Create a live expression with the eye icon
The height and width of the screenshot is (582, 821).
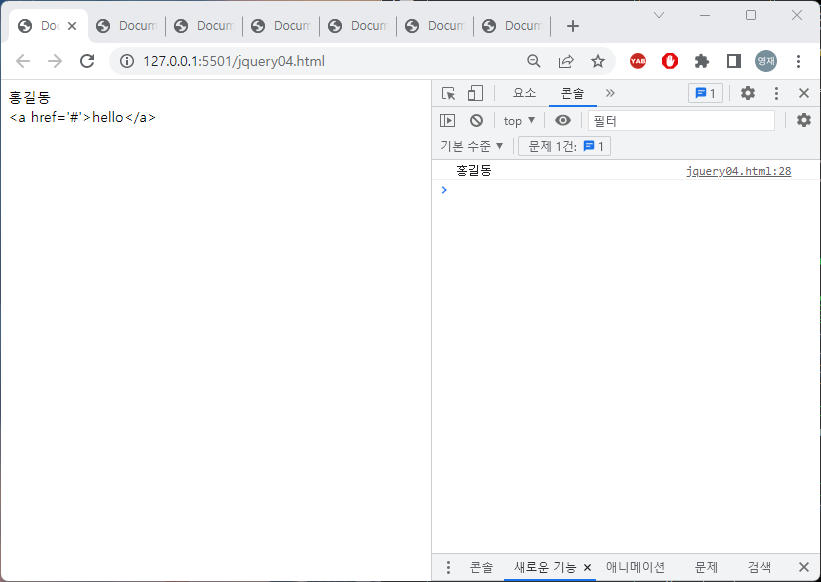563,120
